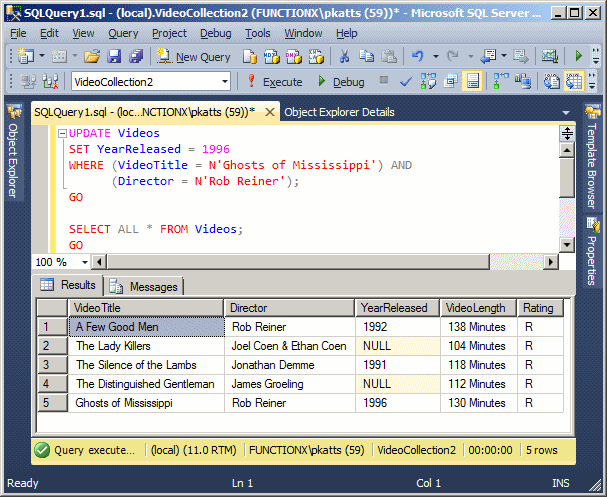The height and width of the screenshot is (497, 607).
Task: Open the Template Browser side panel
Action: (x=592, y=157)
